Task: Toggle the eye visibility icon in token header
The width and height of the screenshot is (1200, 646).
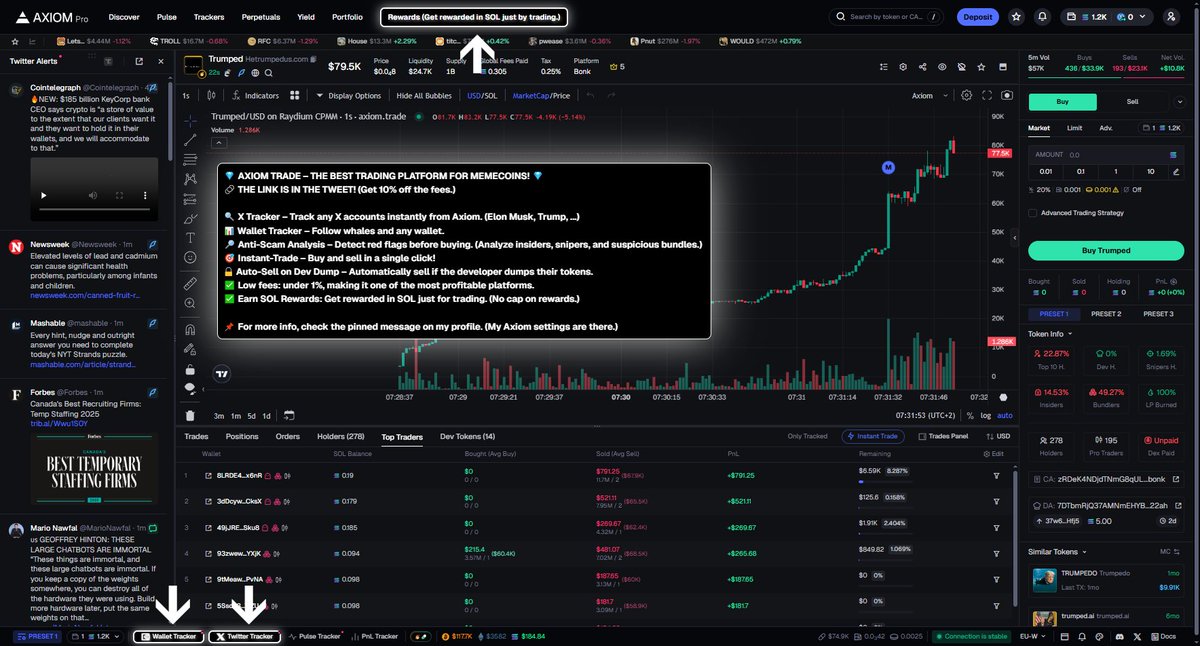Action: pyautogui.click(x=941, y=67)
